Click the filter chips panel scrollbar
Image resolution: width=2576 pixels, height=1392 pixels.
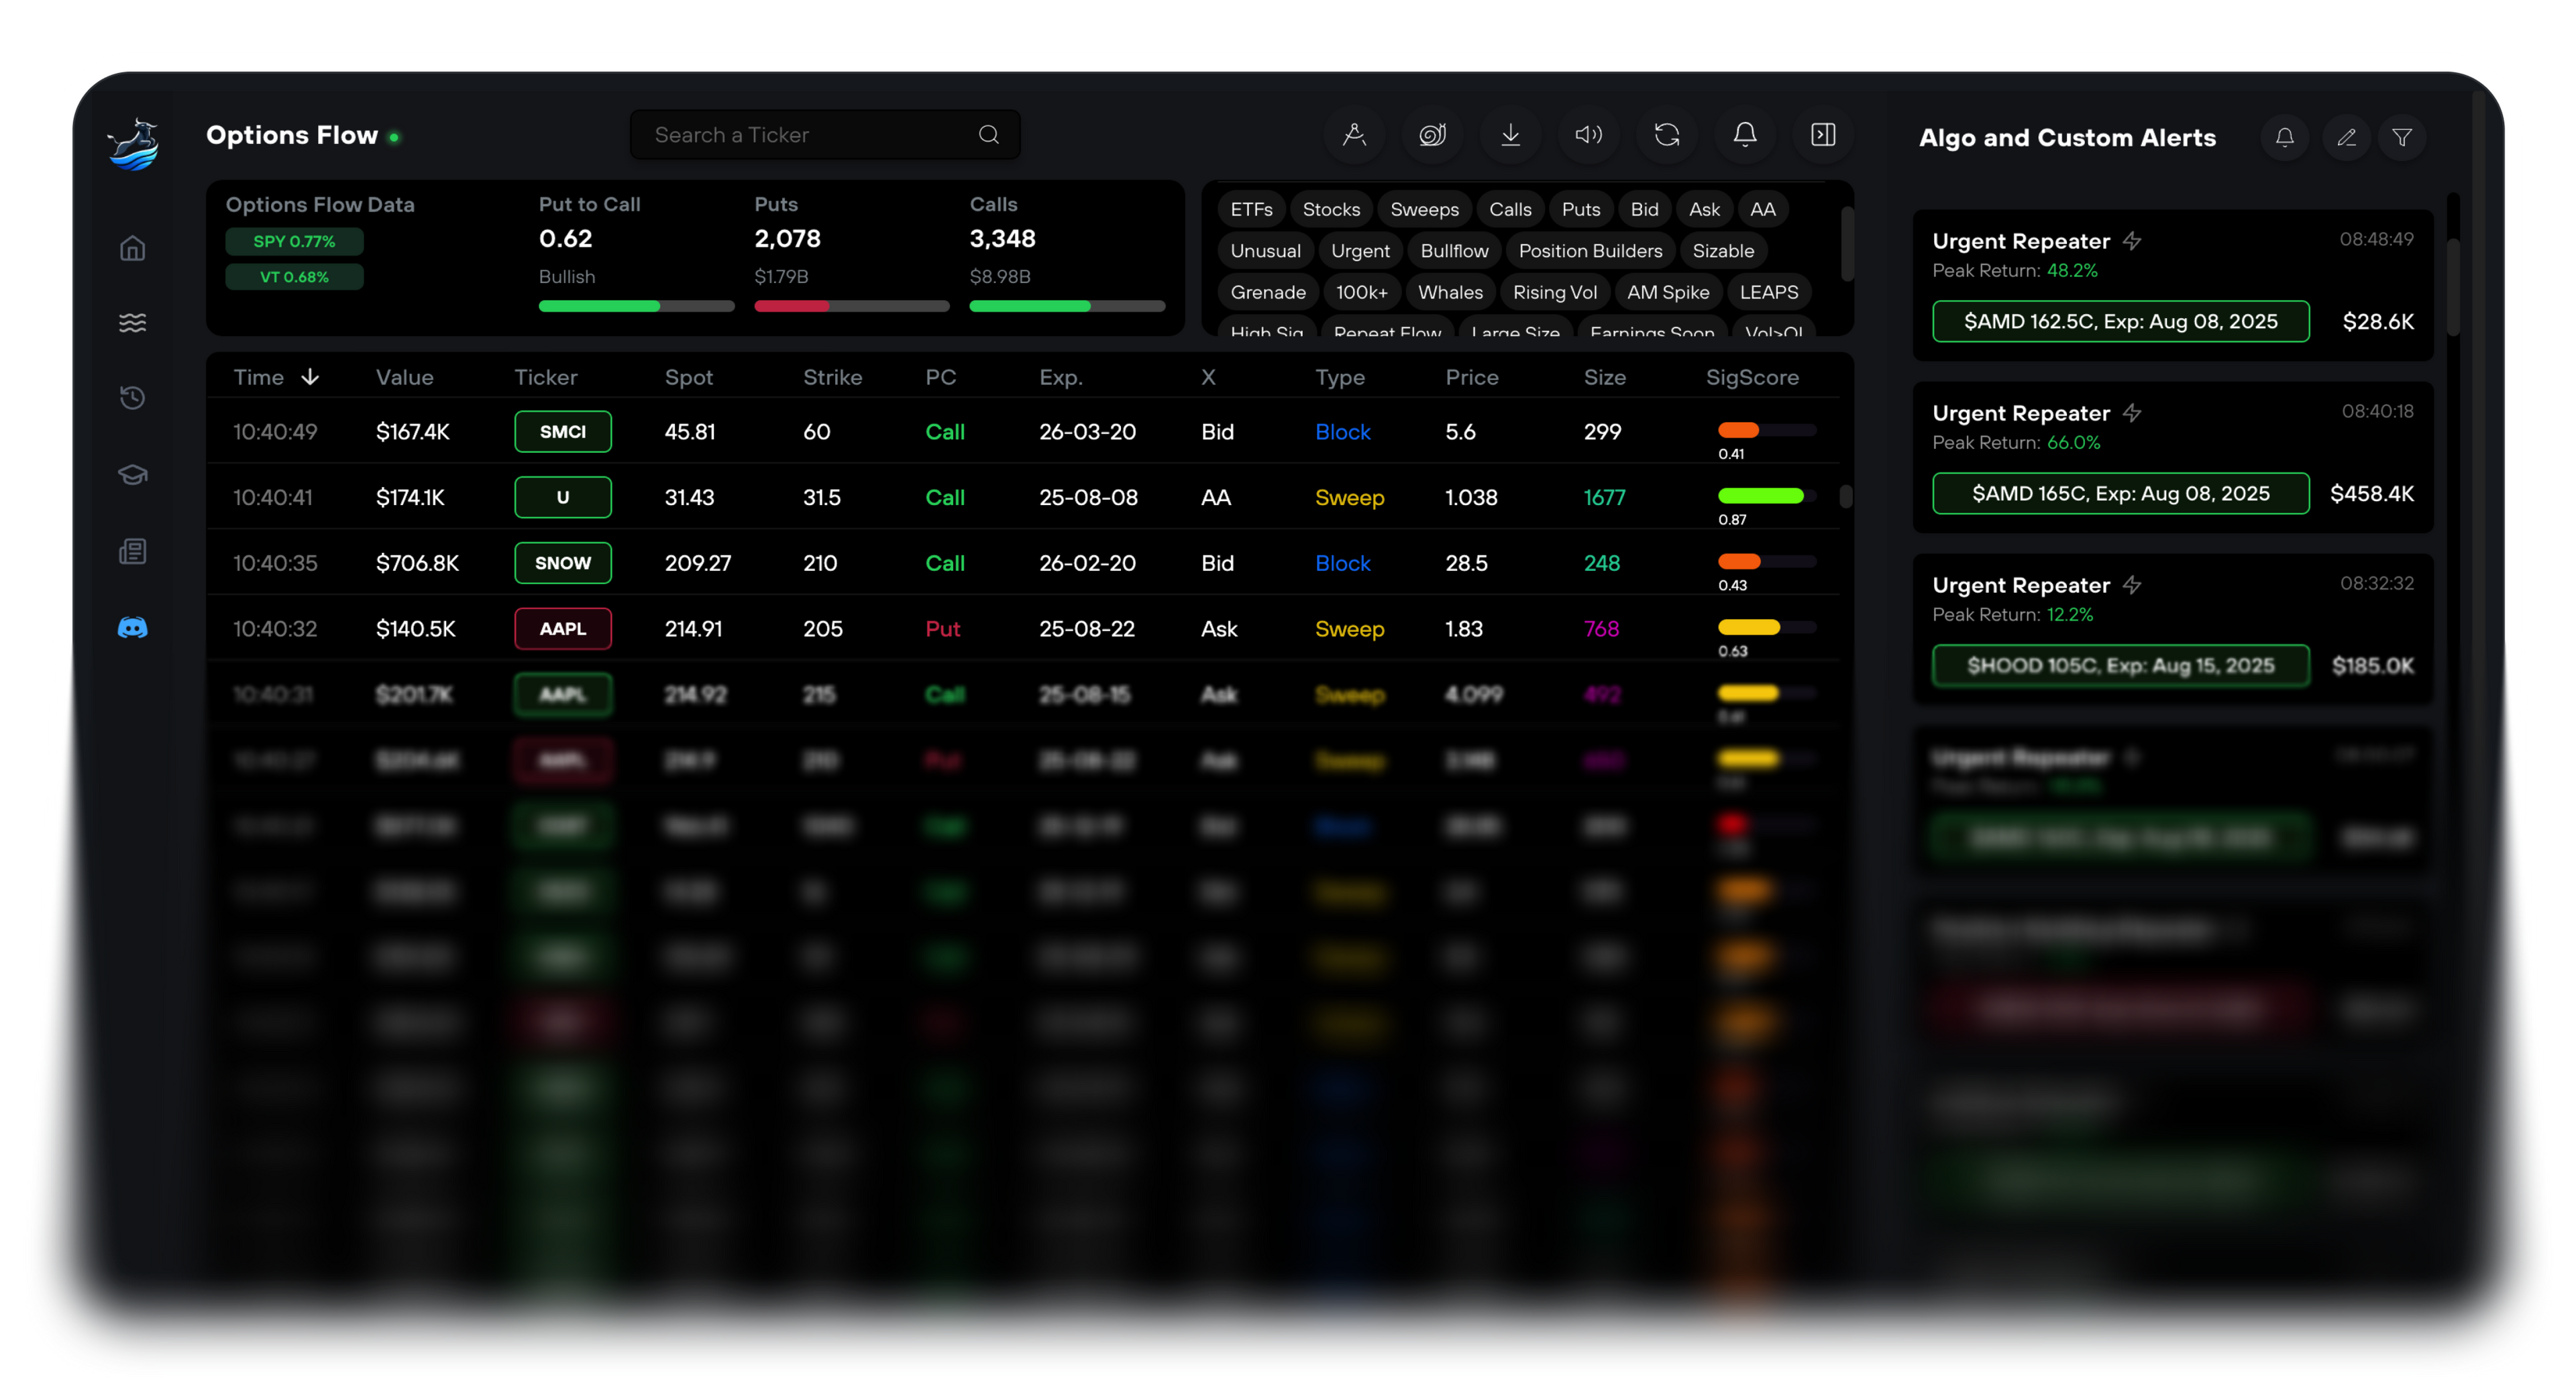(x=1846, y=243)
